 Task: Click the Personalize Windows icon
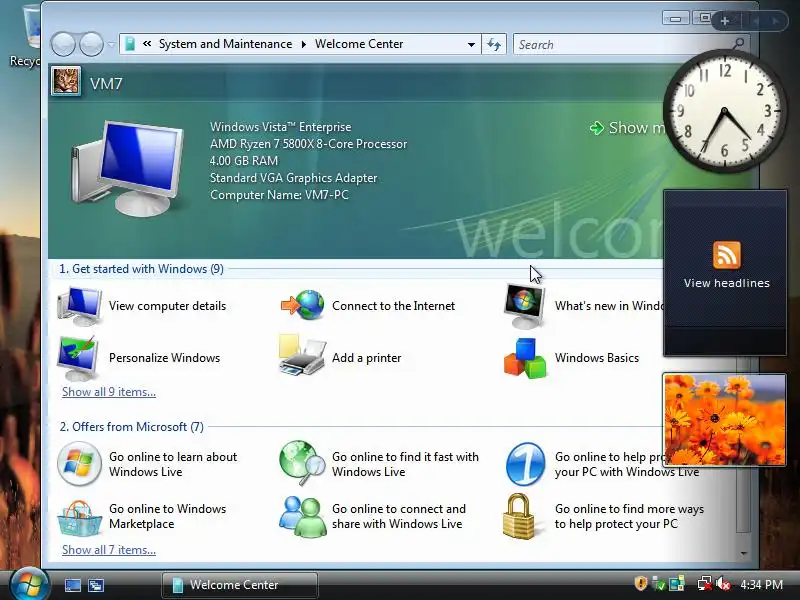tap(78, 358)
